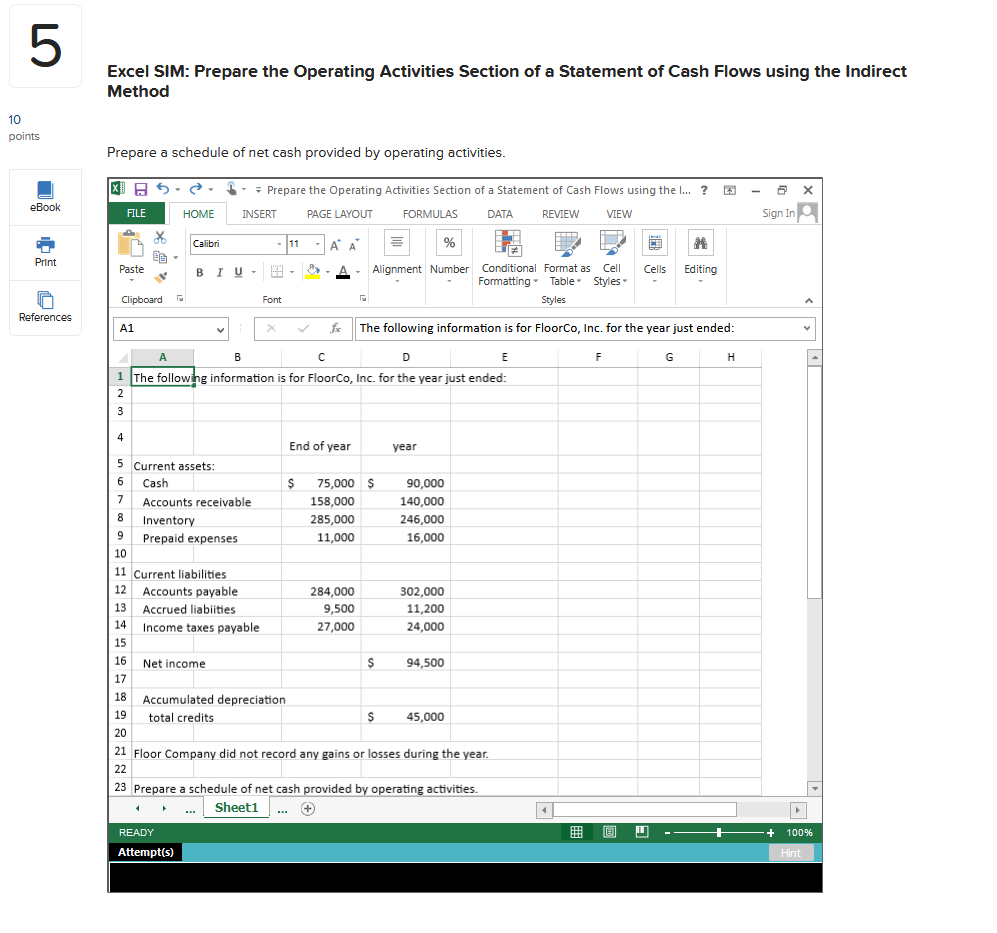Switch to the FORMULAS ribbon tab

(x=430, y=213)
